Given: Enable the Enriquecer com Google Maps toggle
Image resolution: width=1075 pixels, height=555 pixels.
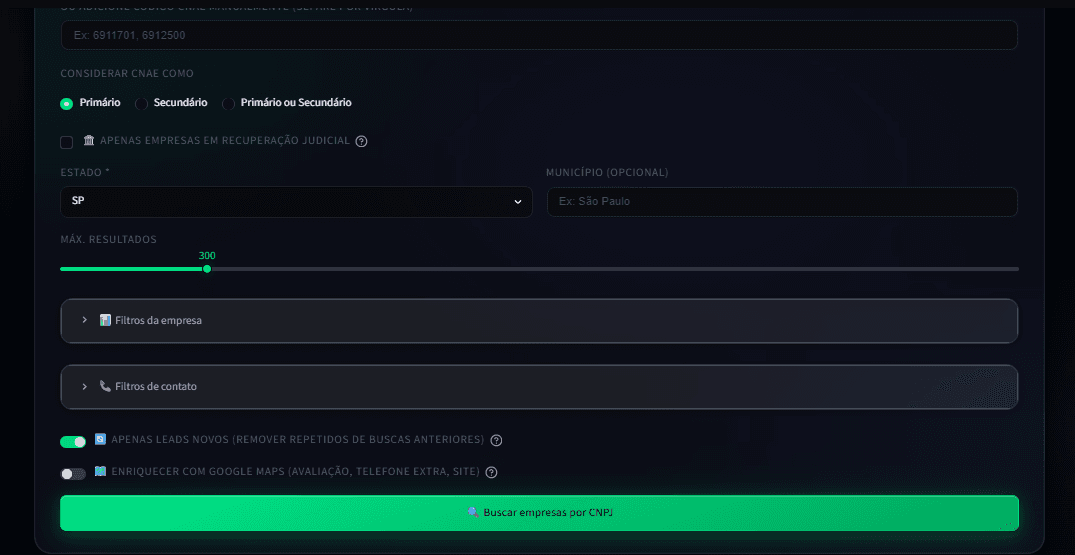Looking at the screenshot, I should (x=73, y=473).
